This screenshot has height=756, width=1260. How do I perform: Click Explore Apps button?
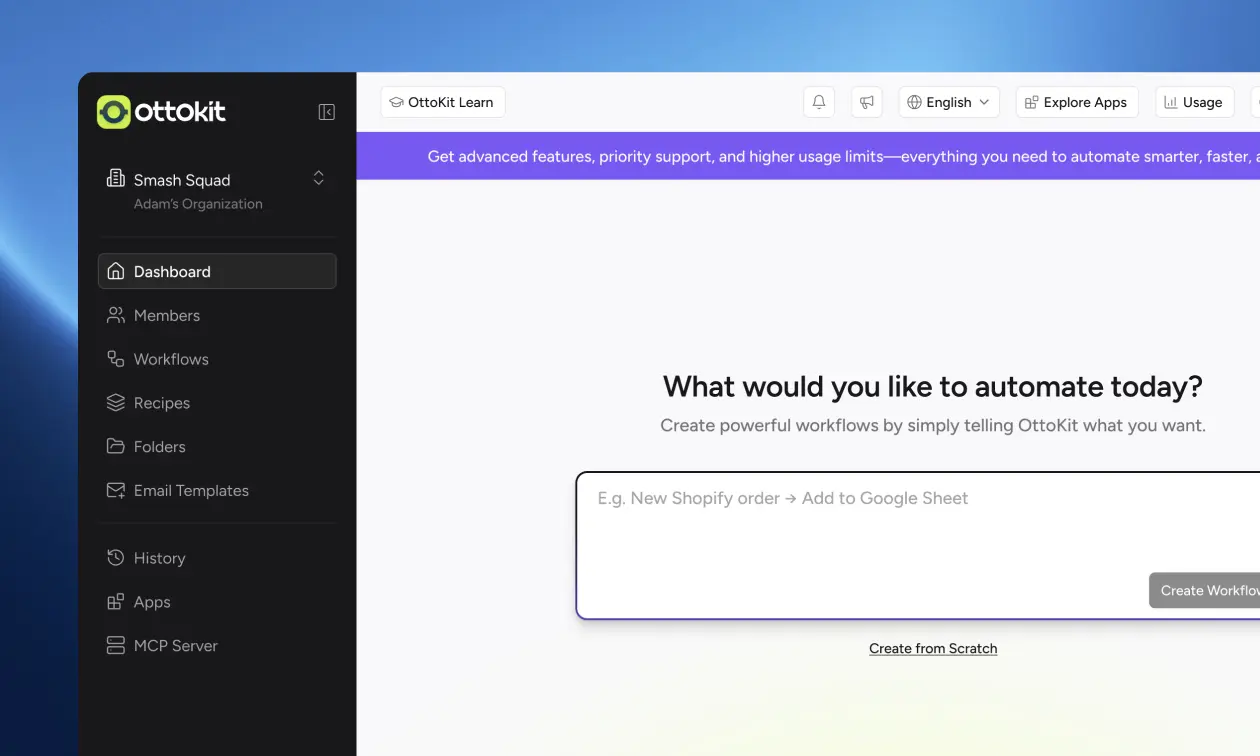coord(1077,102)
